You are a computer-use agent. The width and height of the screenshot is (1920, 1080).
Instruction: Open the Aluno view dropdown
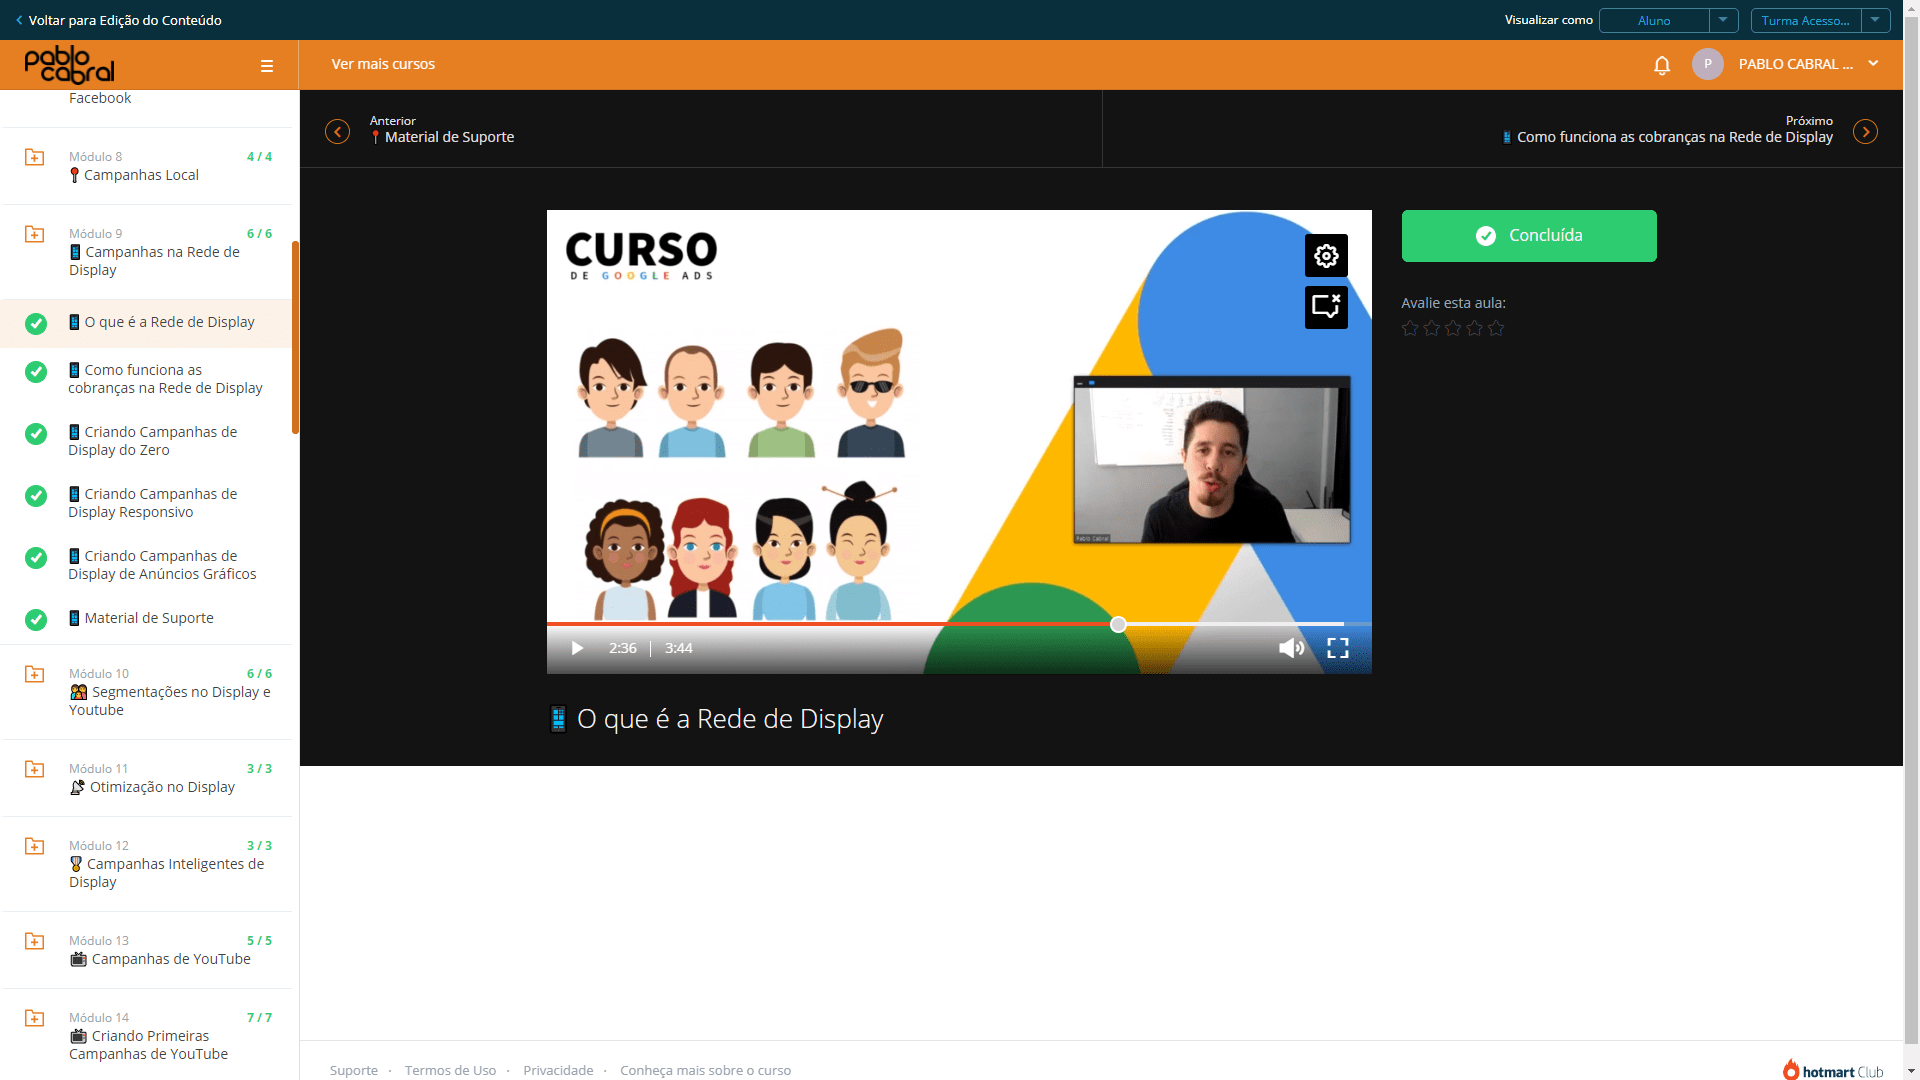(1668, 20)
